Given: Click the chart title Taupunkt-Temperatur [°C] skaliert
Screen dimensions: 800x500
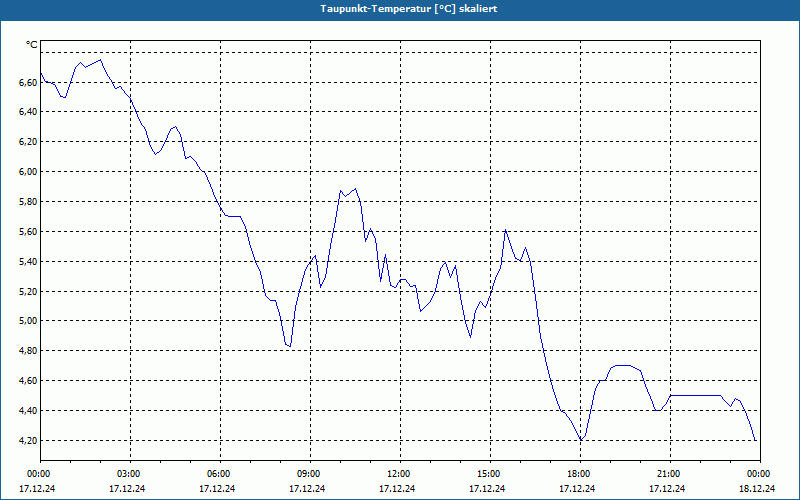Looking at the screenshot, I should point(409,9).
